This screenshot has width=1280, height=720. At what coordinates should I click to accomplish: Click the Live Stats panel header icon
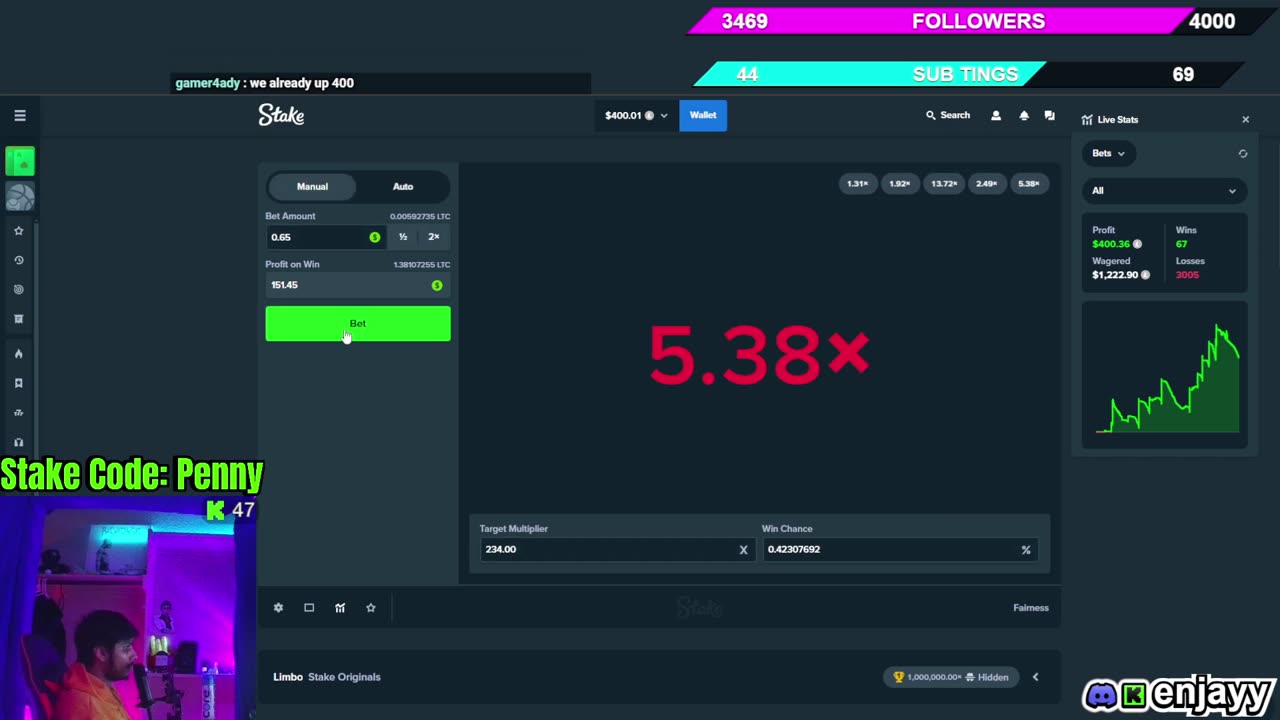1087,120
